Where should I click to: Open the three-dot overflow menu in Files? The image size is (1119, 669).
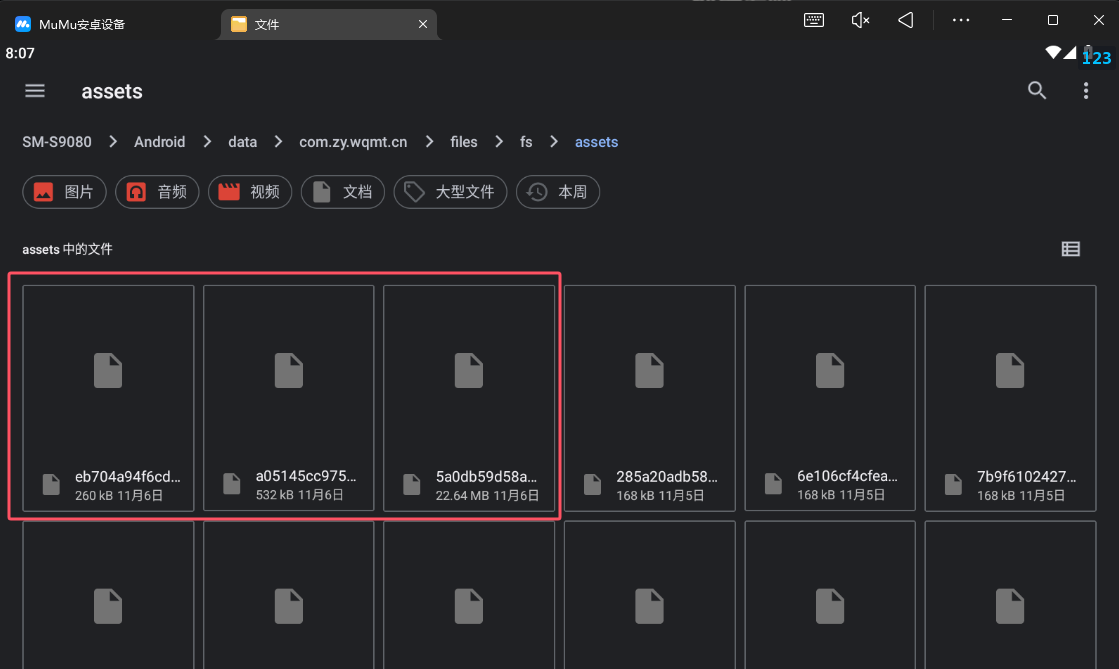(1085, 90)
